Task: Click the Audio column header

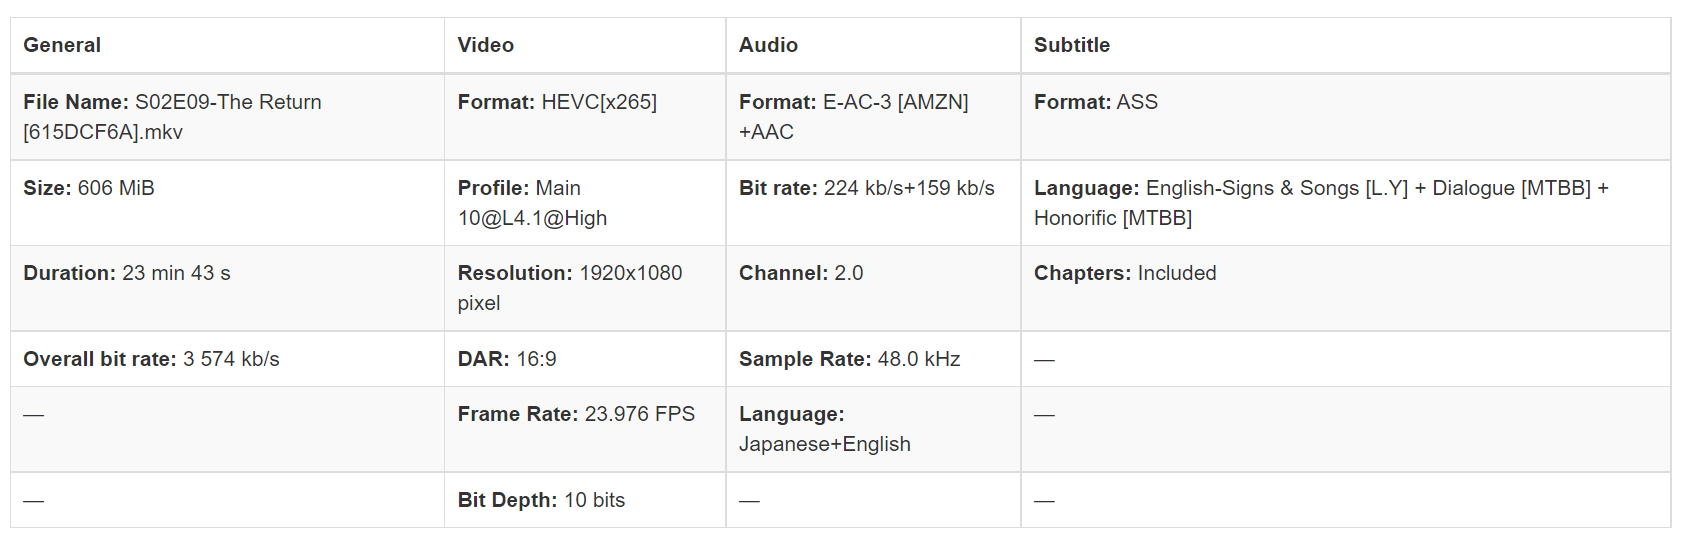Action: tap(768, 45)
